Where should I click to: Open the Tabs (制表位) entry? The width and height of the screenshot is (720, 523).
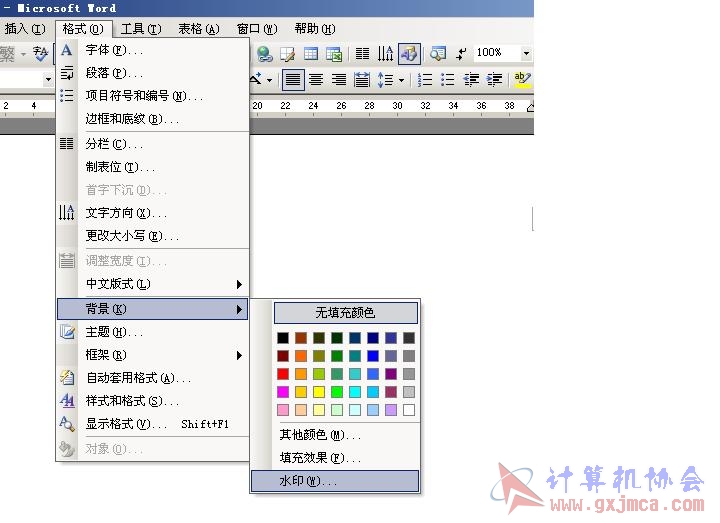coord(152,167)
